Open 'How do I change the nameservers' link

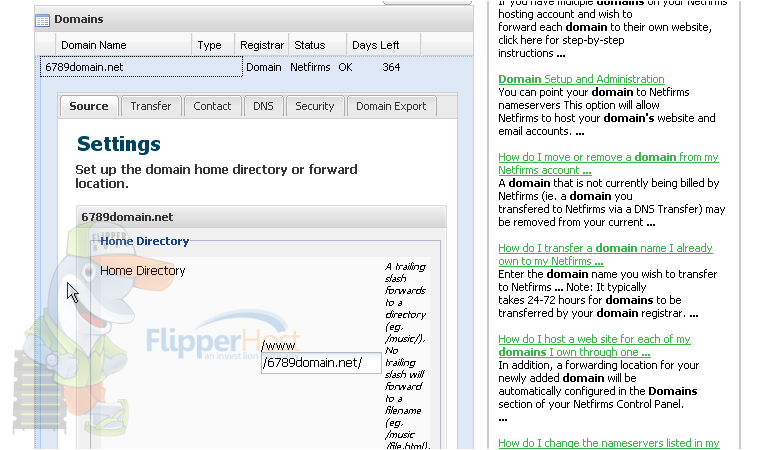click(609, 443)
